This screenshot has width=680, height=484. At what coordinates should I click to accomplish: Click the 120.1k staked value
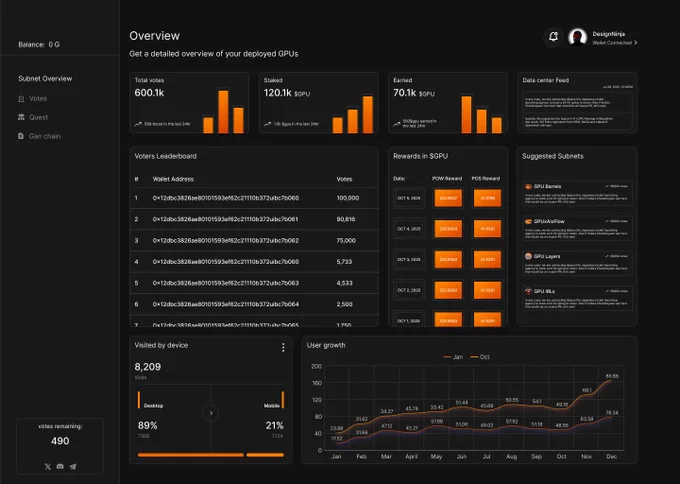[x=278, y=93]
